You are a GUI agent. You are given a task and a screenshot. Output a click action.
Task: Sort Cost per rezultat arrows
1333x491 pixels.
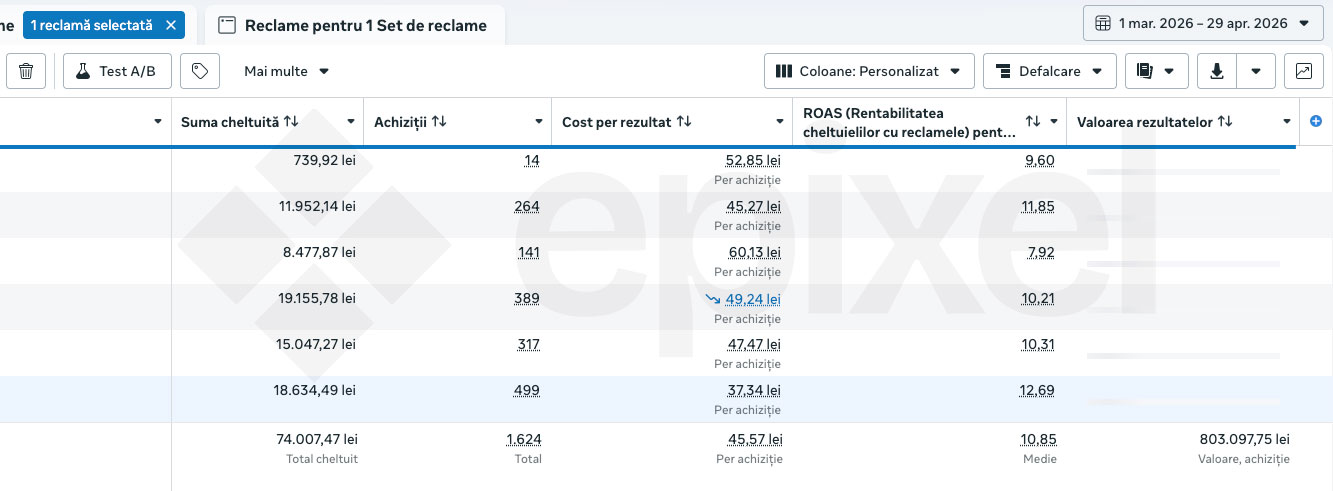tap(684, 121)
